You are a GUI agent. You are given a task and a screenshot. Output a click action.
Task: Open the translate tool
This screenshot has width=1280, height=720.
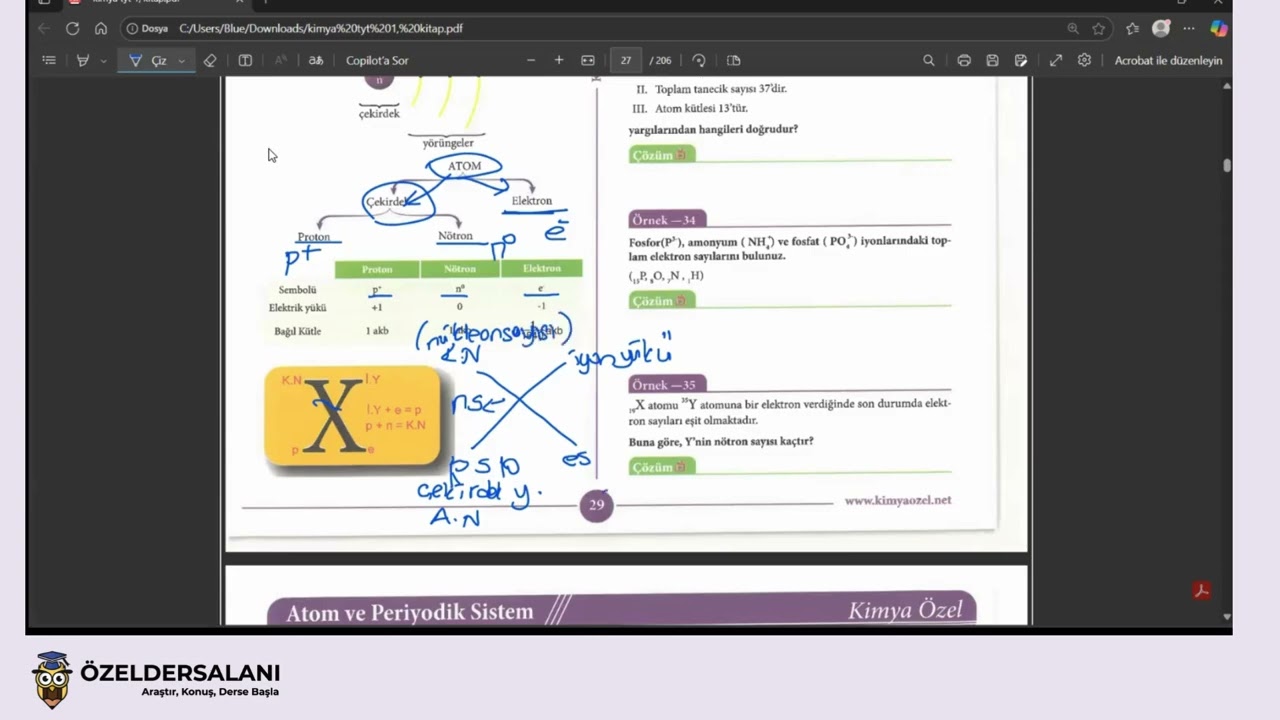(316, 60)
